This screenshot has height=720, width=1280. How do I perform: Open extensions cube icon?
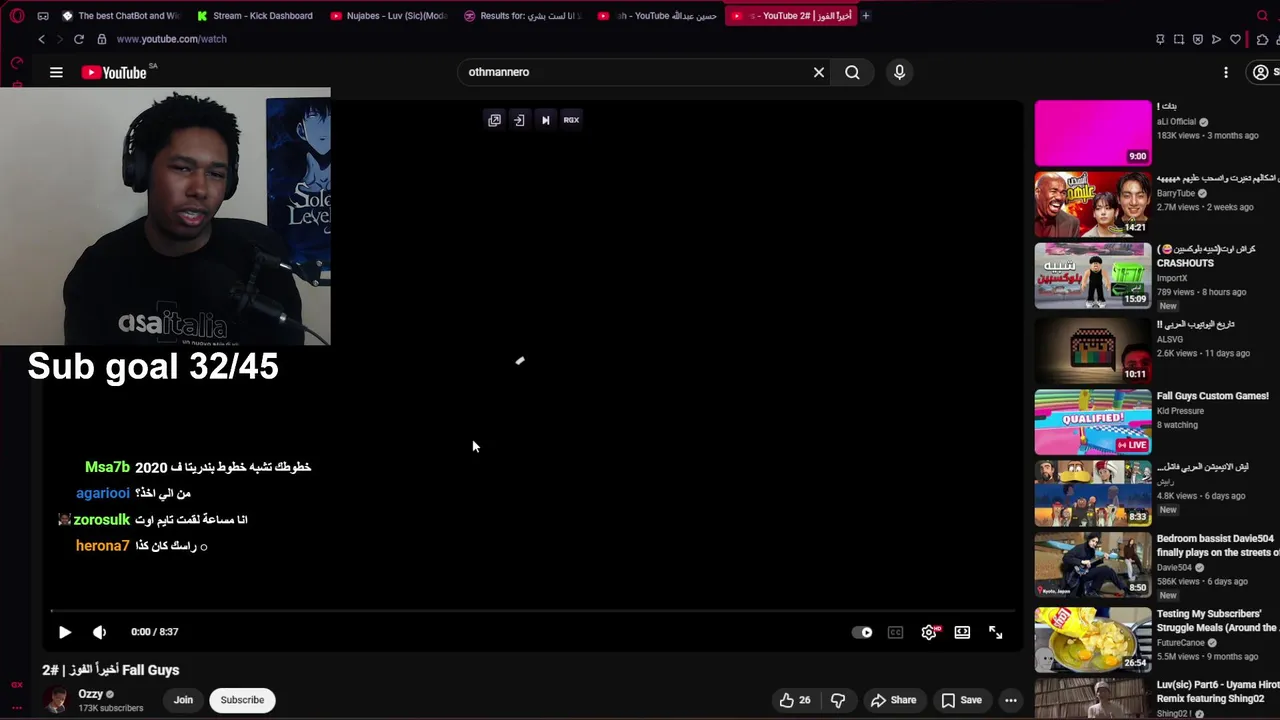pos(1262,39)
